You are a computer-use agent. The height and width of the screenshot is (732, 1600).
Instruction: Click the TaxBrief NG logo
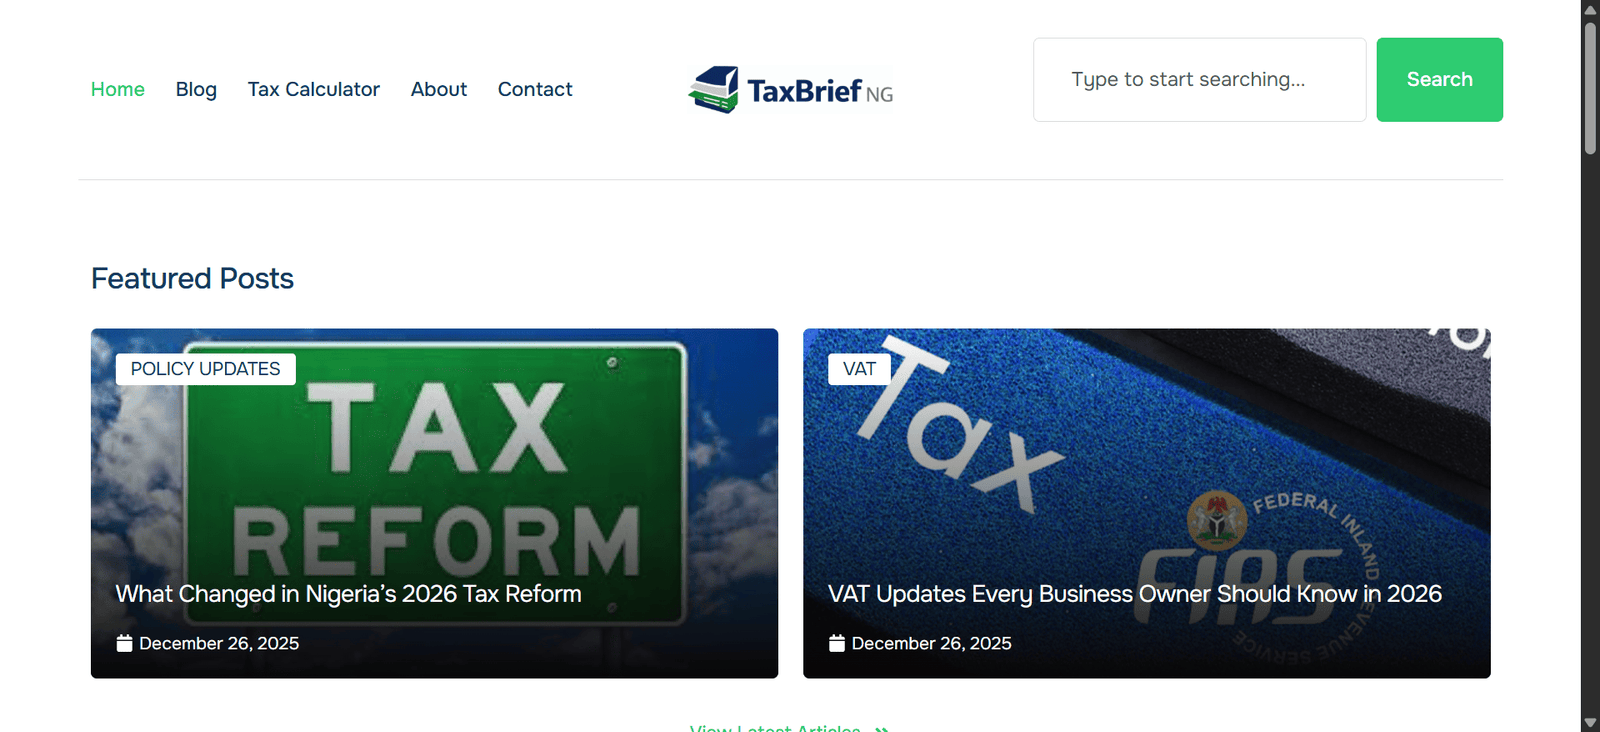pos(791,90)
